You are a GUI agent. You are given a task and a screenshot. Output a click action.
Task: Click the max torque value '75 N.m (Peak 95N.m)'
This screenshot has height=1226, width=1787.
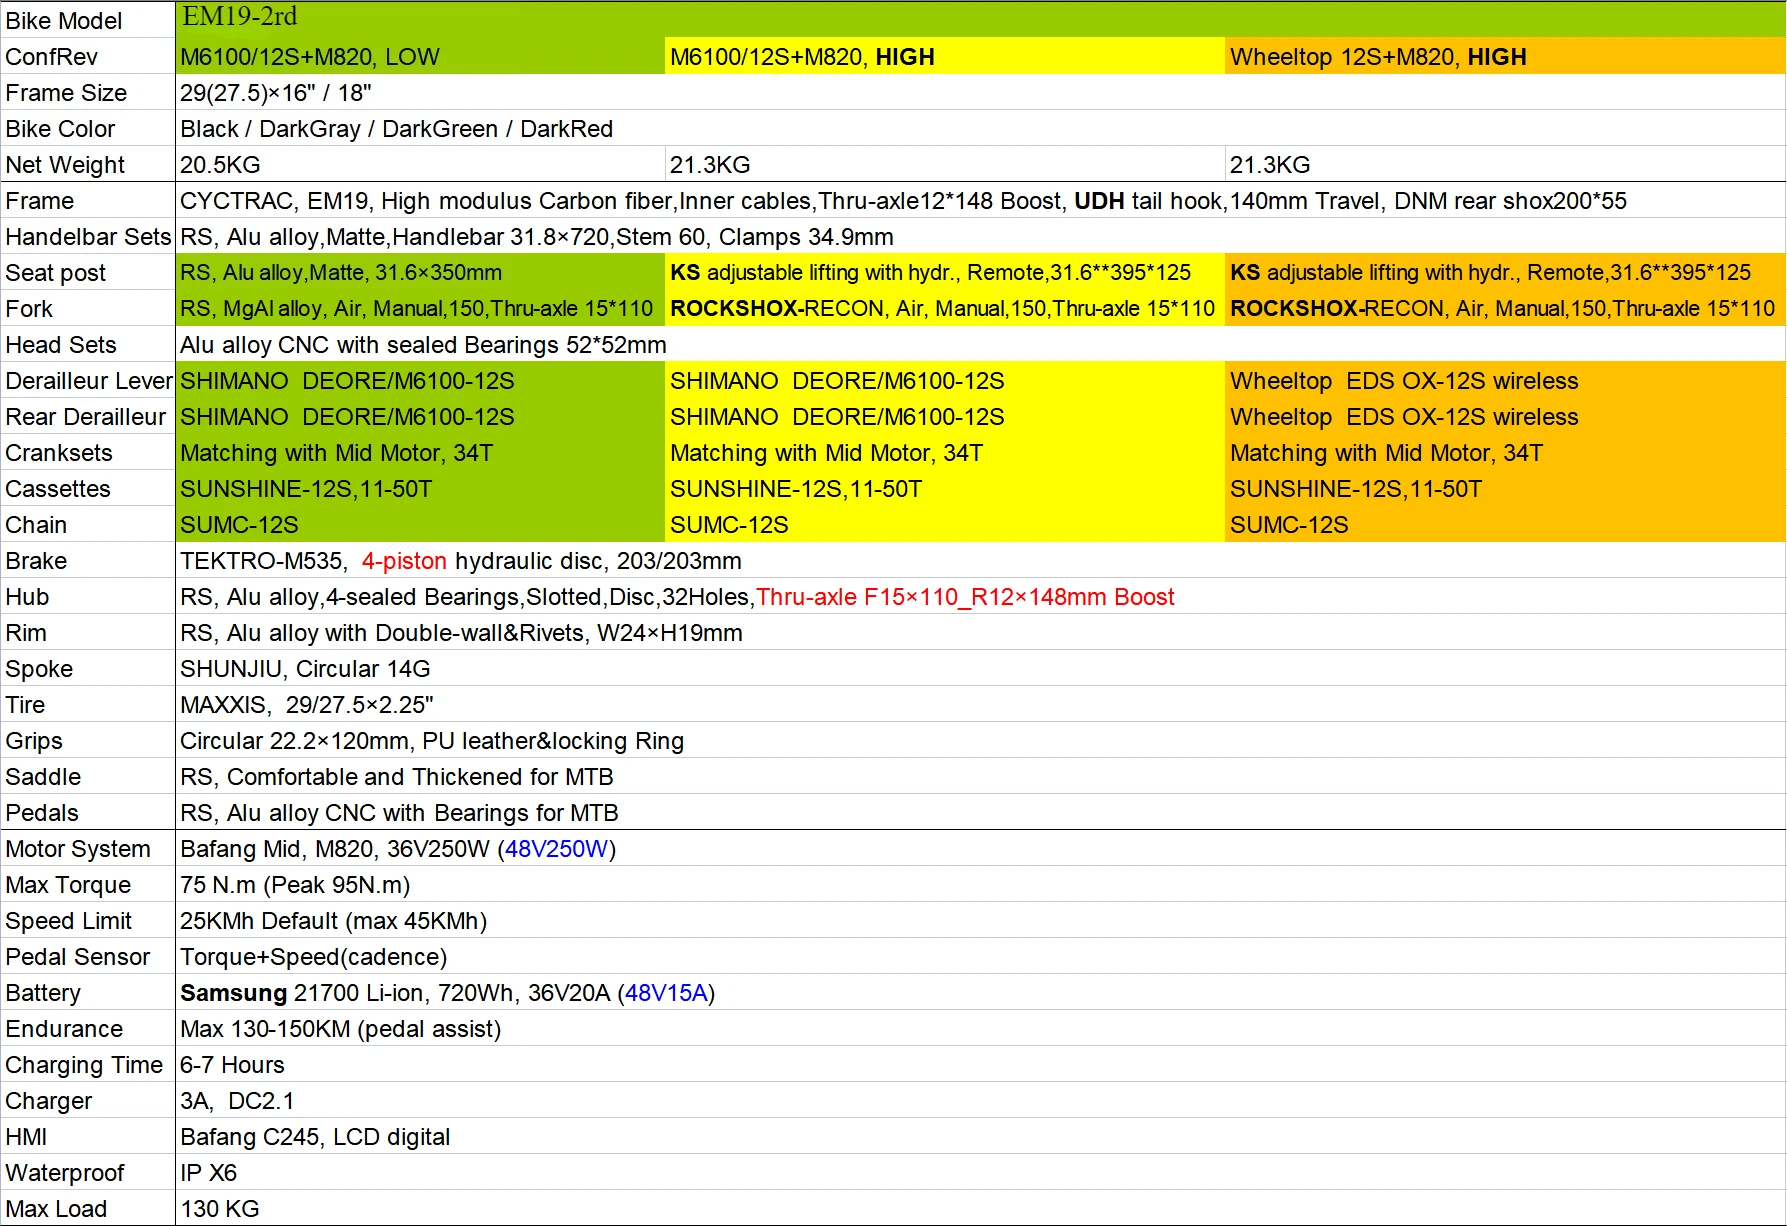[295, 885]
